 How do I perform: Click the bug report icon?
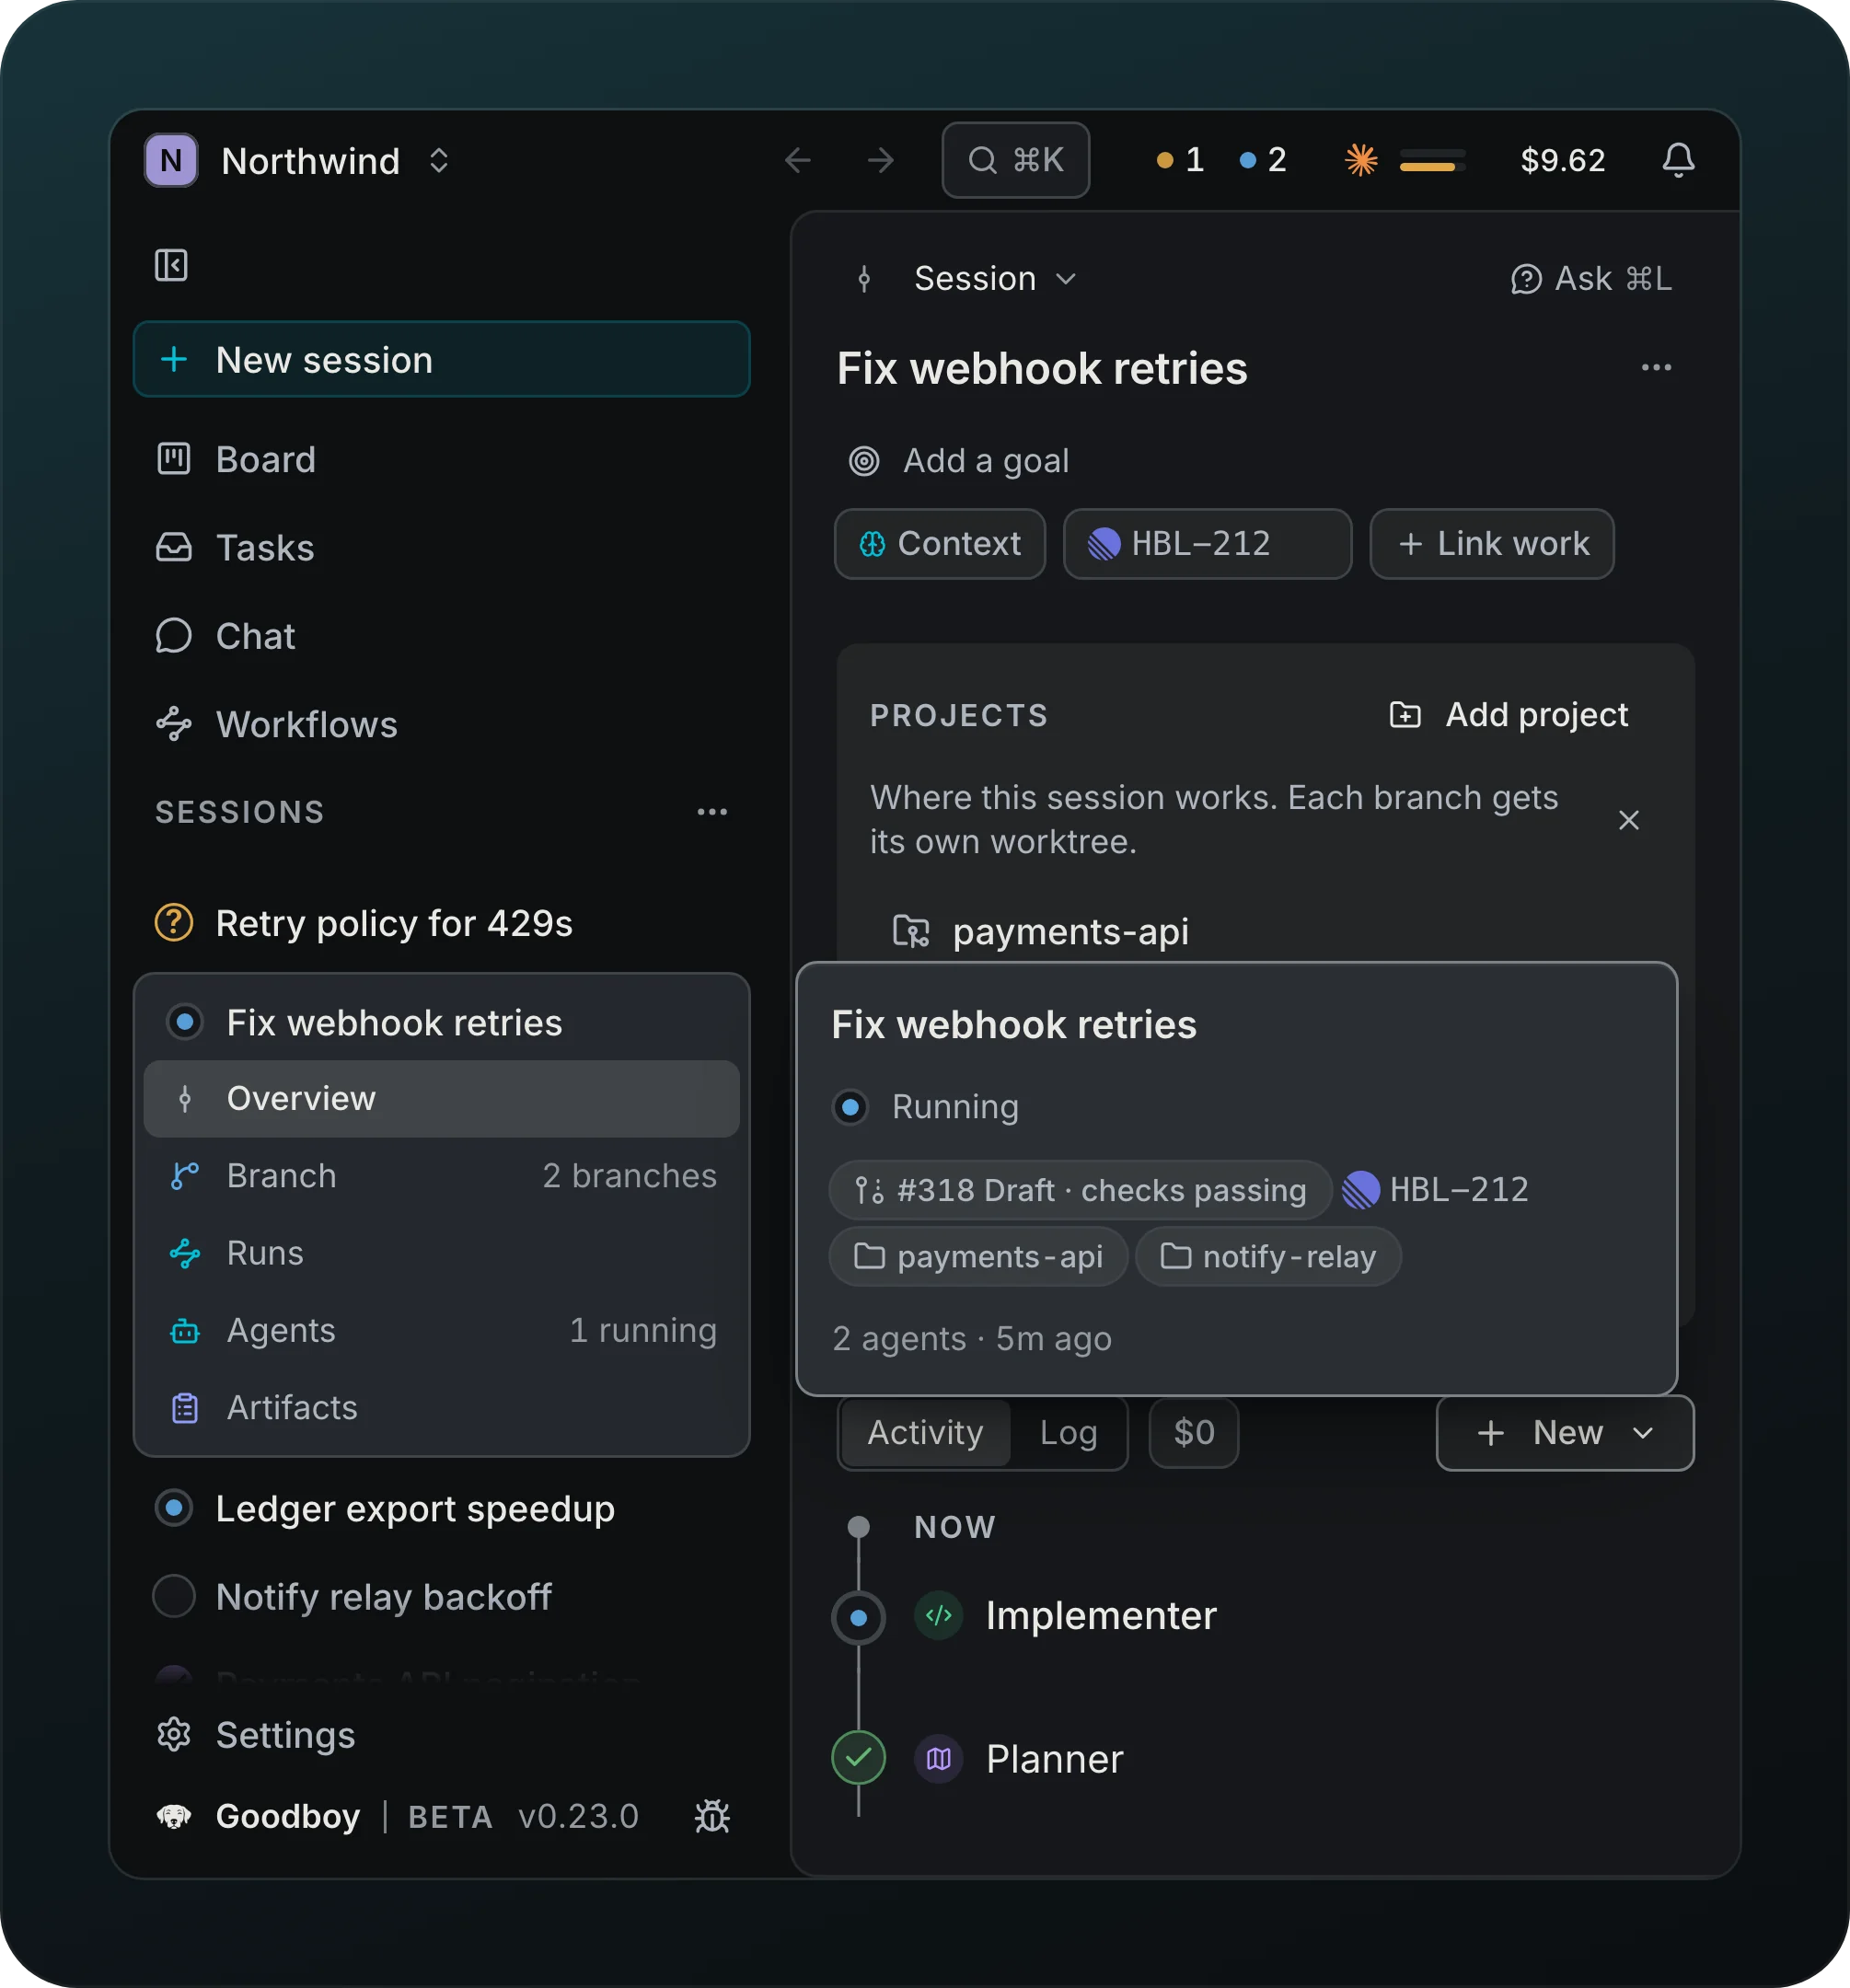(x=712, y=1816)
